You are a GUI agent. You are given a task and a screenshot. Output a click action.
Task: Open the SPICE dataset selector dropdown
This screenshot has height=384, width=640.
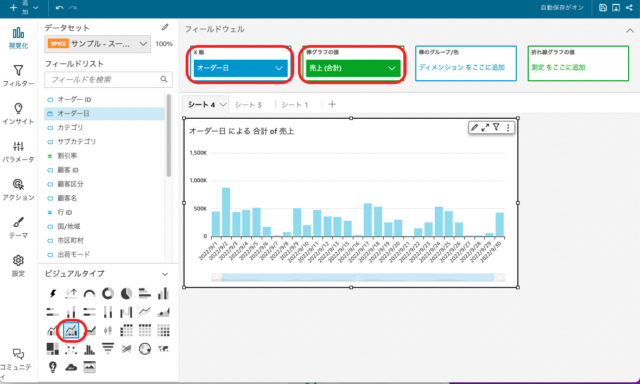[98, 44]
